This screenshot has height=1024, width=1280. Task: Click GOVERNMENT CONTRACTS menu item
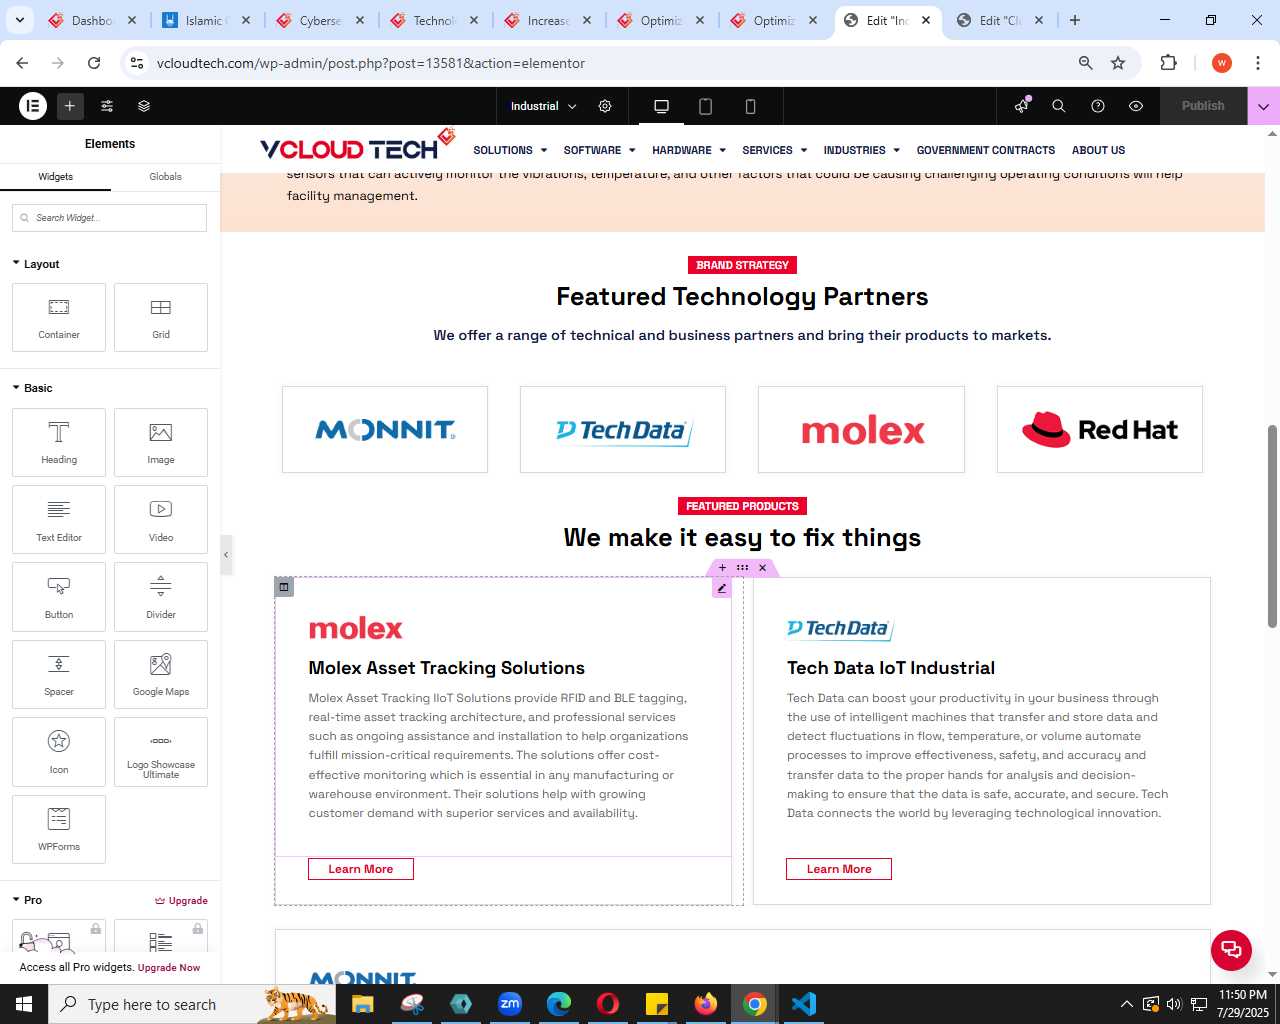click(x=986, y=150)
